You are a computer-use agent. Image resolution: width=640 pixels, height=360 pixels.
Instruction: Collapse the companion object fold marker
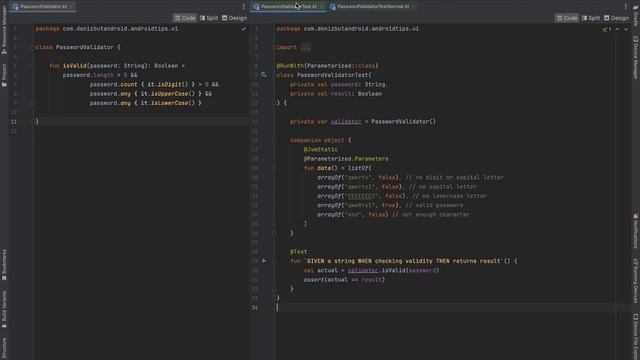point(274,140)
